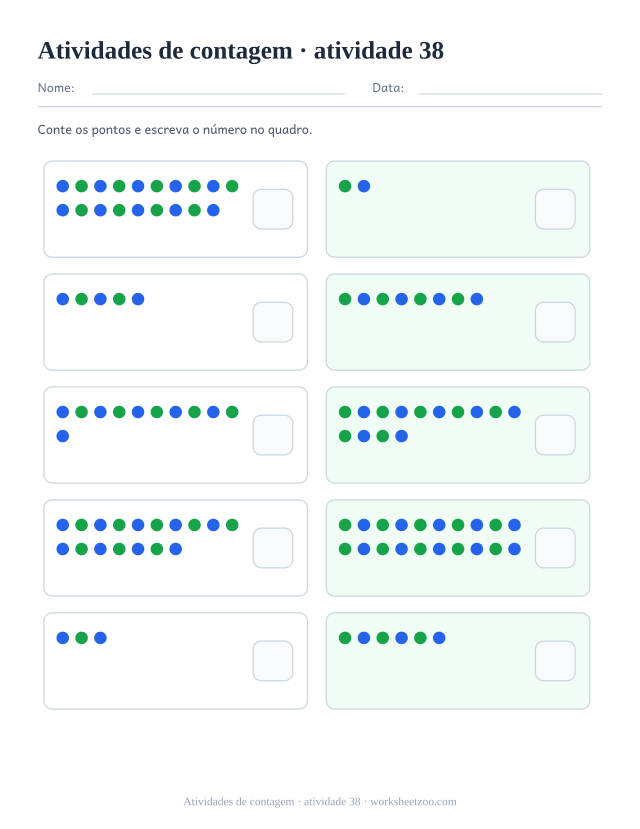Image resolution: width=640 pixels, height=829 pixels.
Task: Select the answer box beside six dots
Action: tap(555, 661)
